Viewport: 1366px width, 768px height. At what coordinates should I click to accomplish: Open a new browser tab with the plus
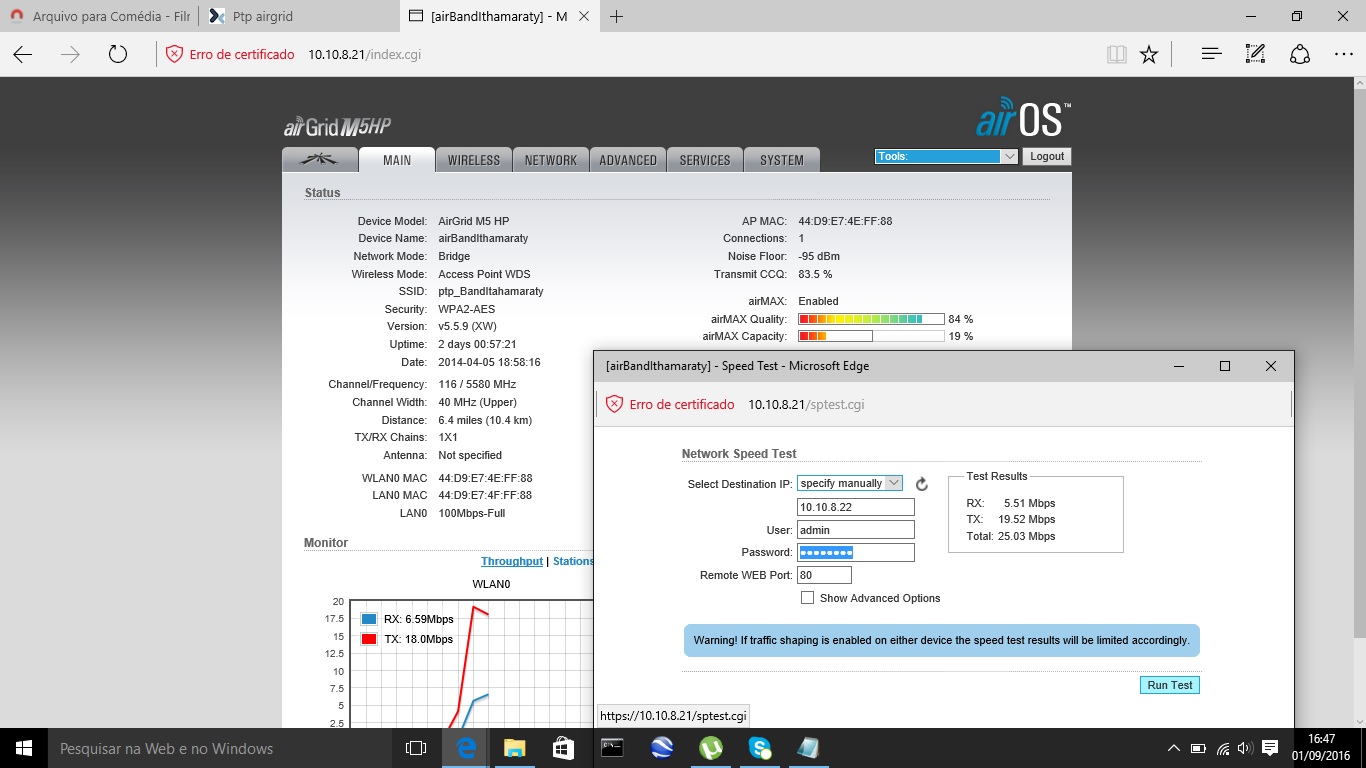(x=616, y=16)
